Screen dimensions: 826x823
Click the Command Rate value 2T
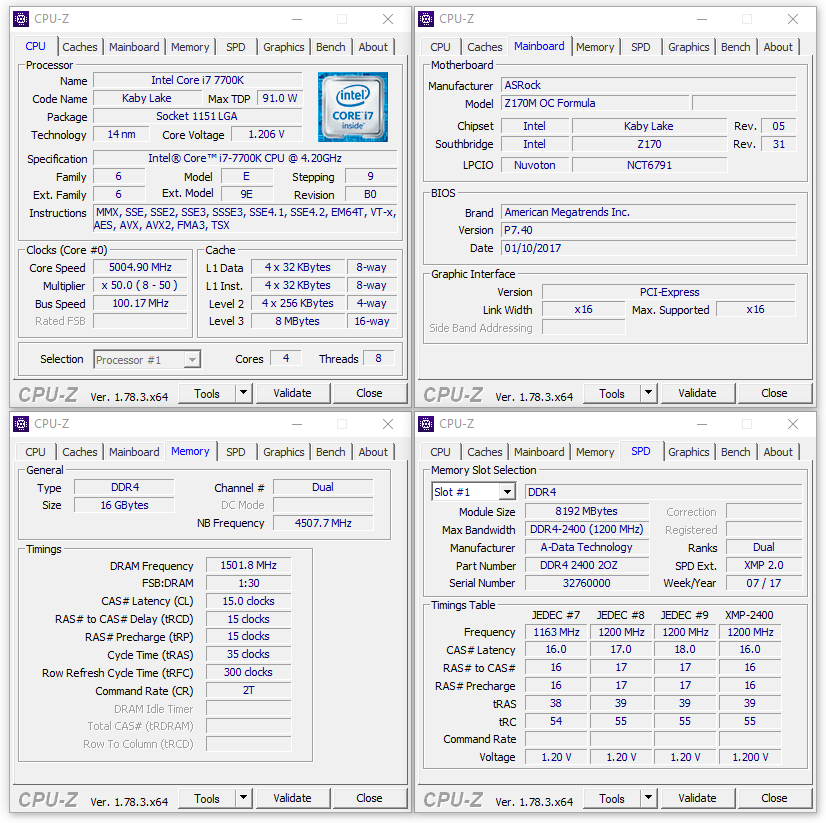[249, 690]
